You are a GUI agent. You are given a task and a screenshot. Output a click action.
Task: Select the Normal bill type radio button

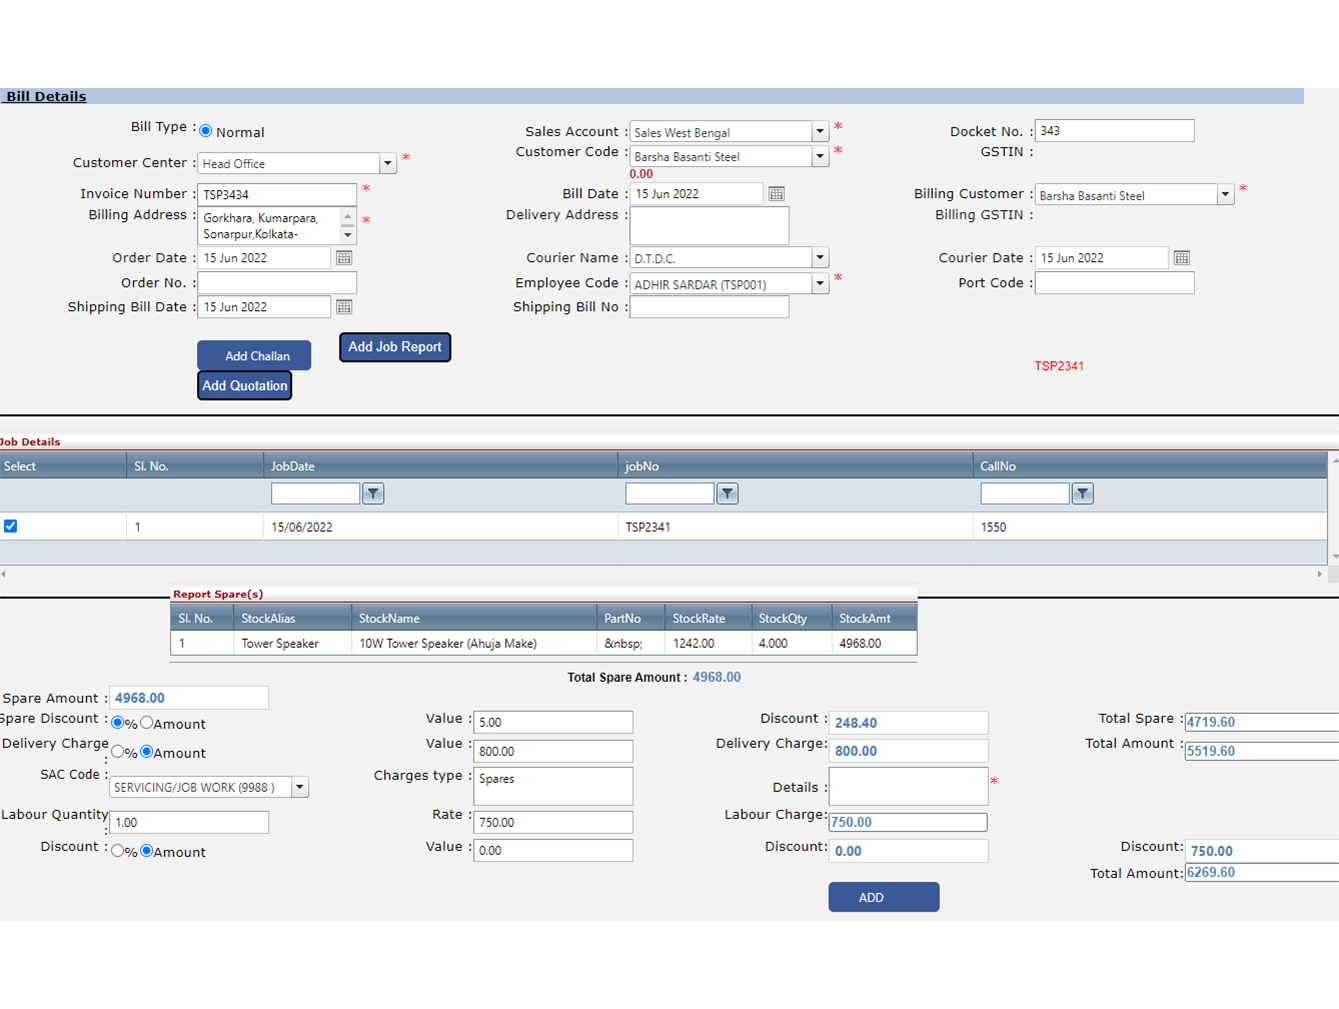[206, 131]
